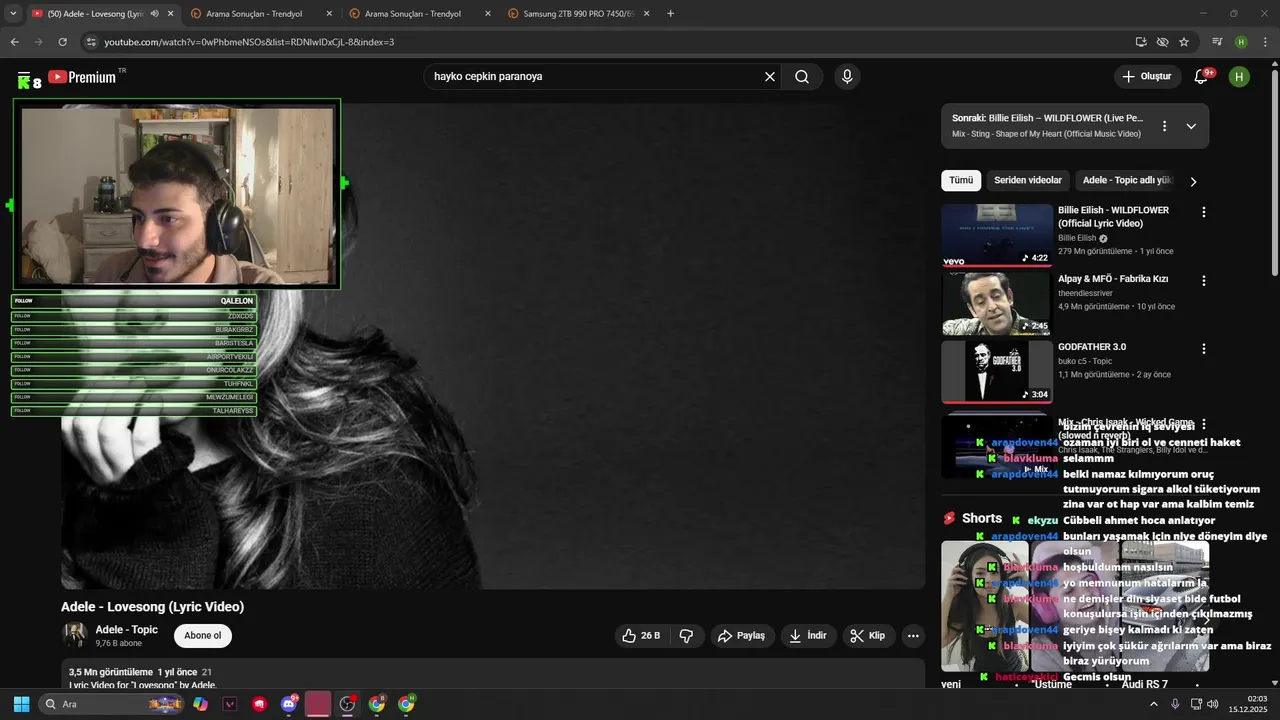This screenshot has width=1280, height=720.
Task: Dislike the video with thumbs down
Action: (686, 636)
